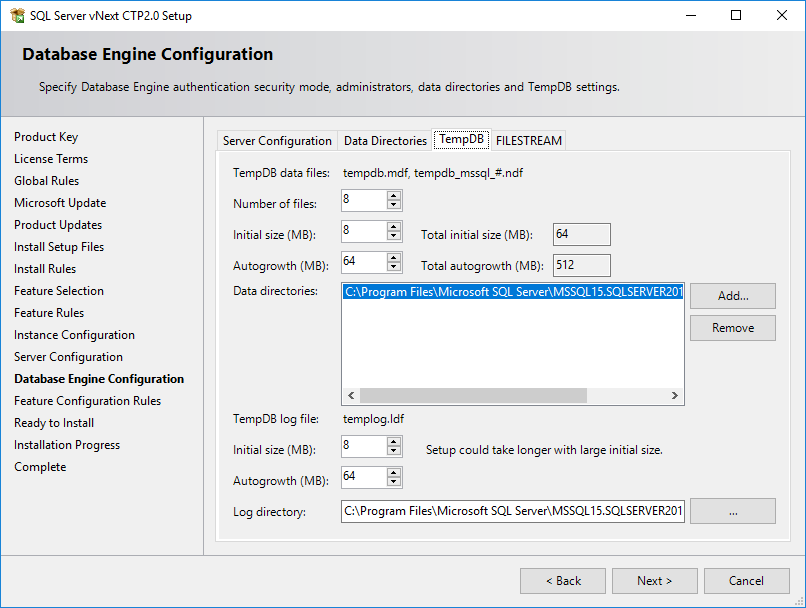Click the SQL Server icon in title bar
This screenshot has width=806, height=608.
(x=18, y=15)
